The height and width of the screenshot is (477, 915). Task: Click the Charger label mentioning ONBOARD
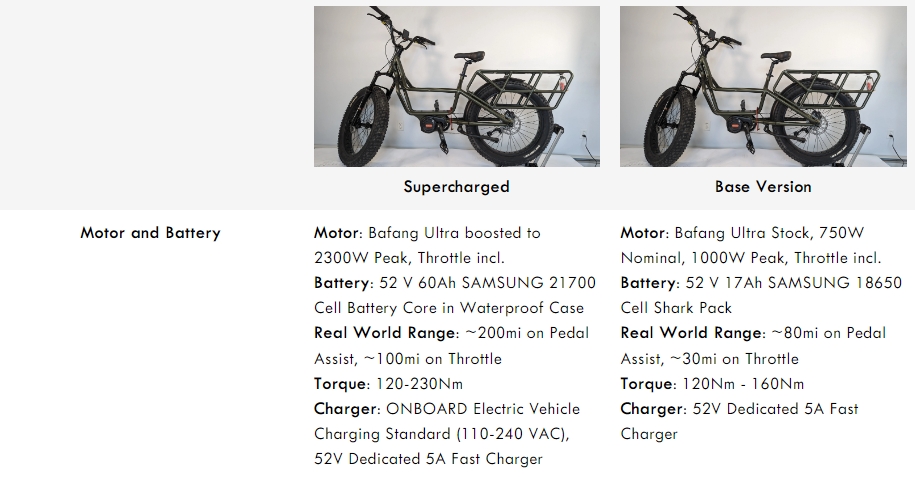click(x=345, y=409)
